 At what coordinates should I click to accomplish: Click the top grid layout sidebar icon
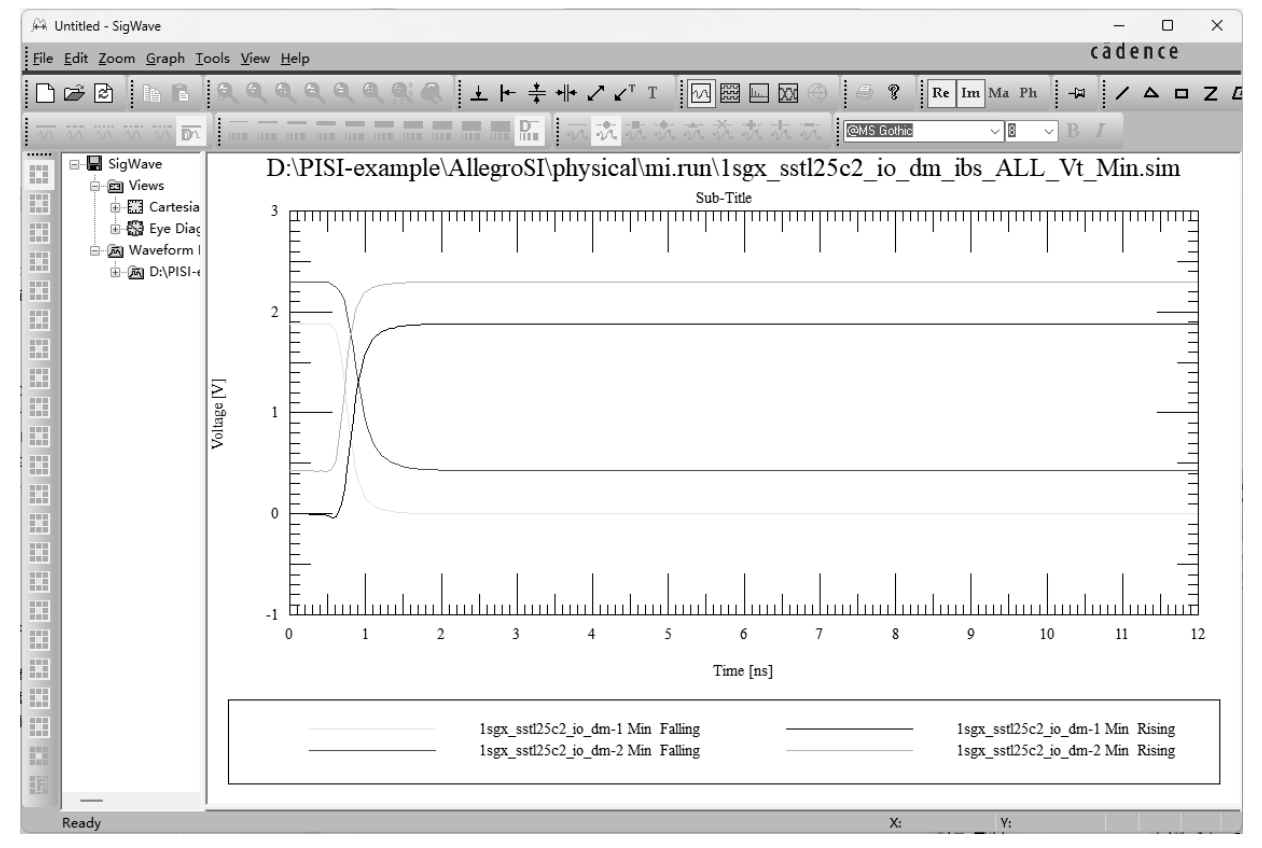click(38, 173)
